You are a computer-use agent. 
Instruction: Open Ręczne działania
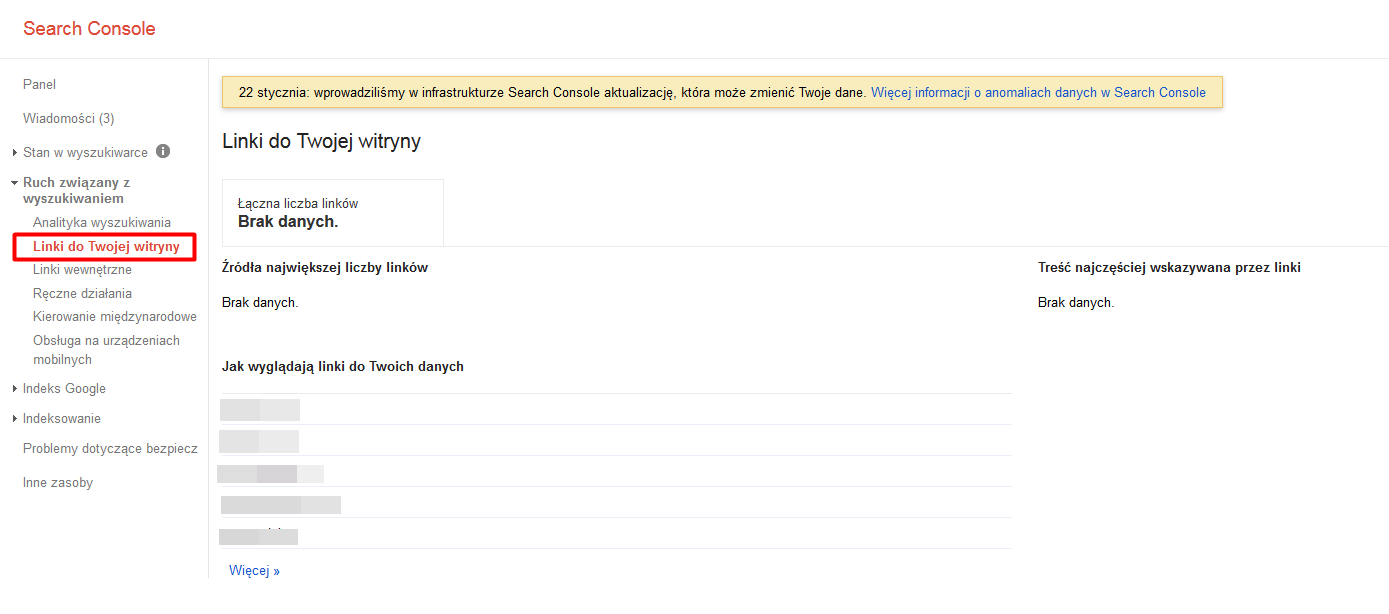point(82,293)
